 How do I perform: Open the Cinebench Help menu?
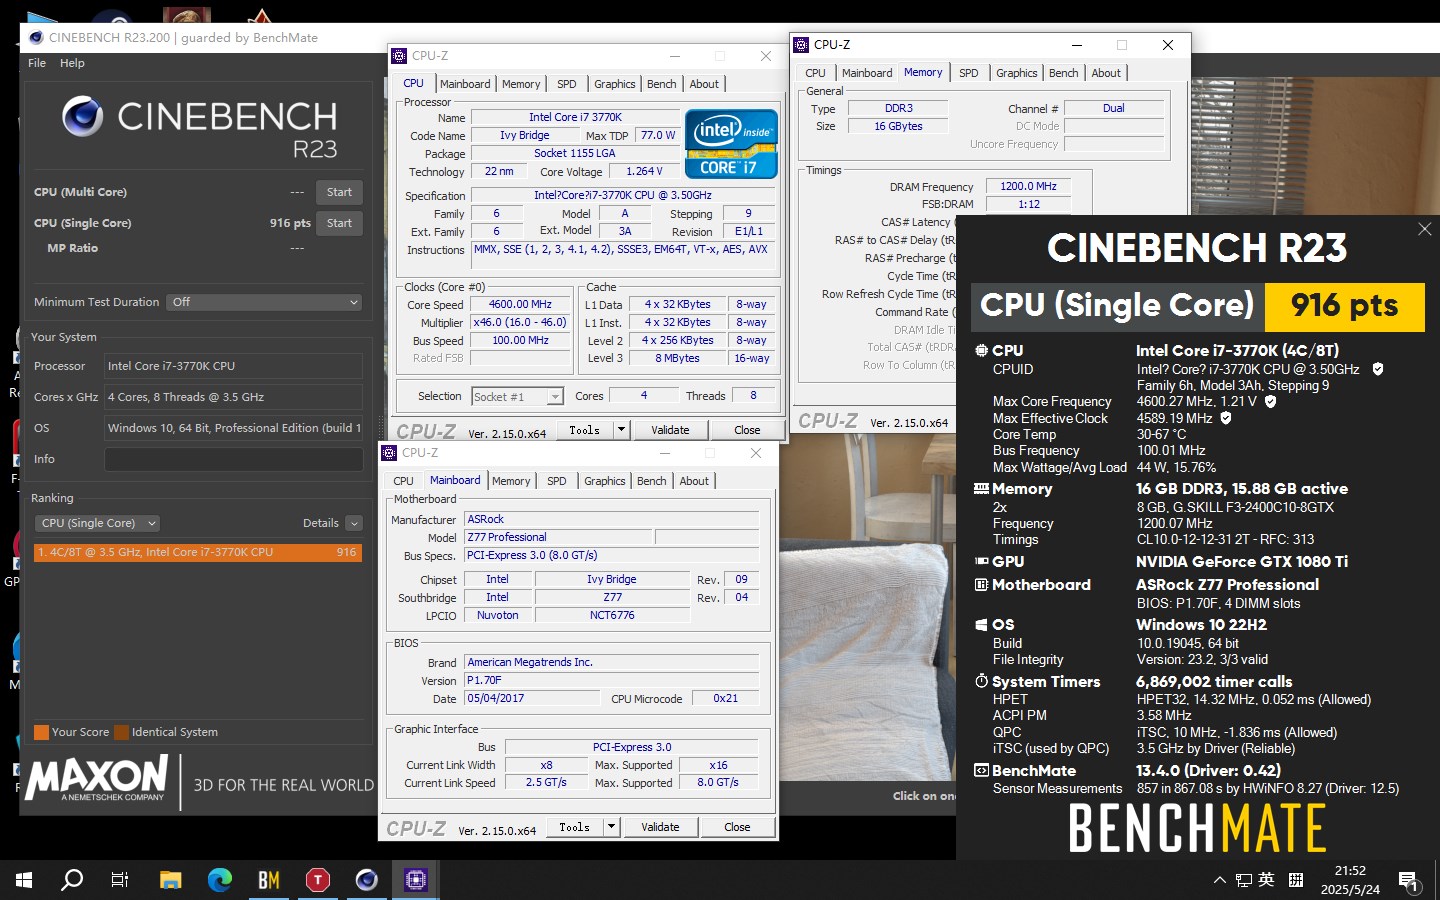point(72,63)
